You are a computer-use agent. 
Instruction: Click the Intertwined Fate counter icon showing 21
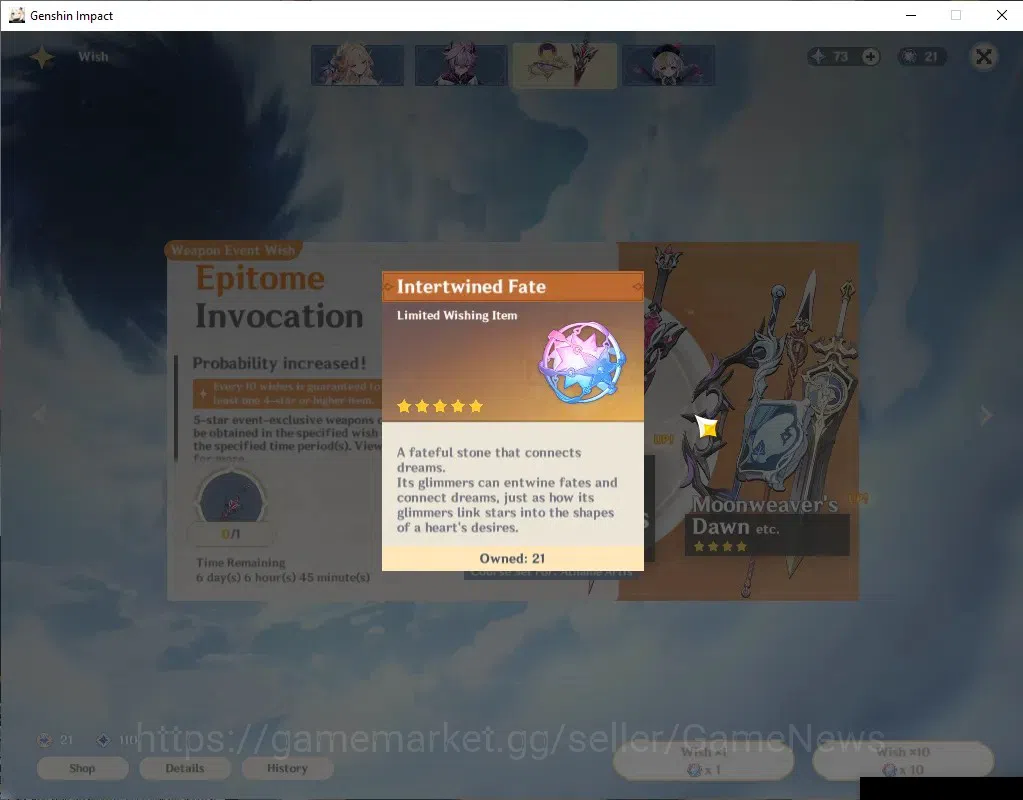click(909, 57)
